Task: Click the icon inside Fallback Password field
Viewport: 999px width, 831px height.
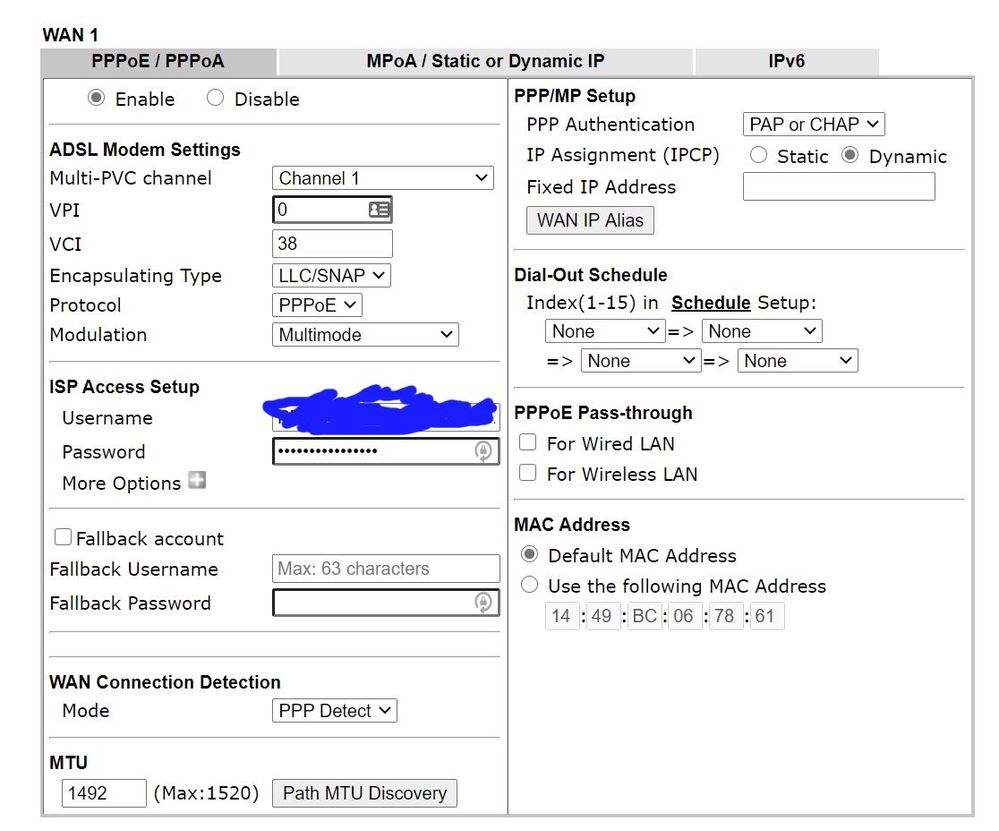Action: coord(483,603)
